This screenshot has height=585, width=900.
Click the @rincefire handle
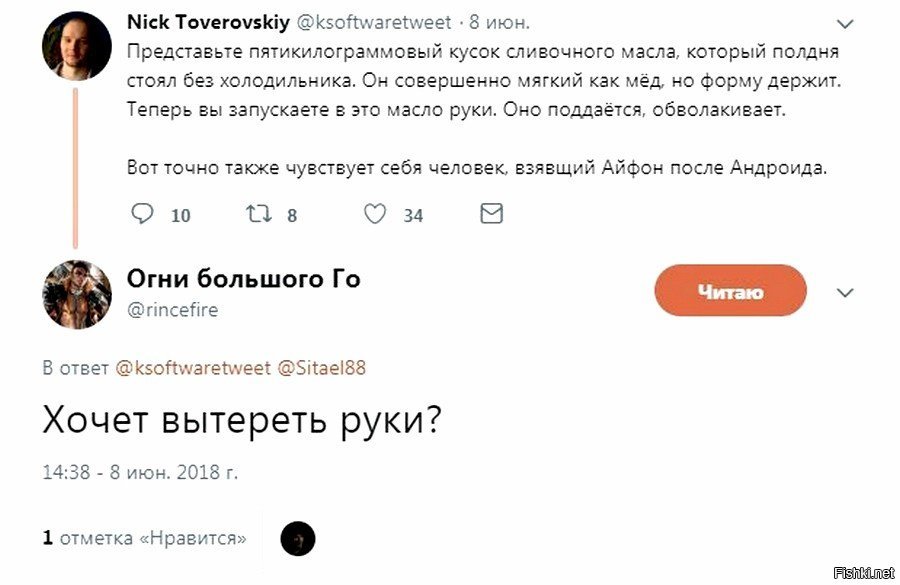point(172,310)
